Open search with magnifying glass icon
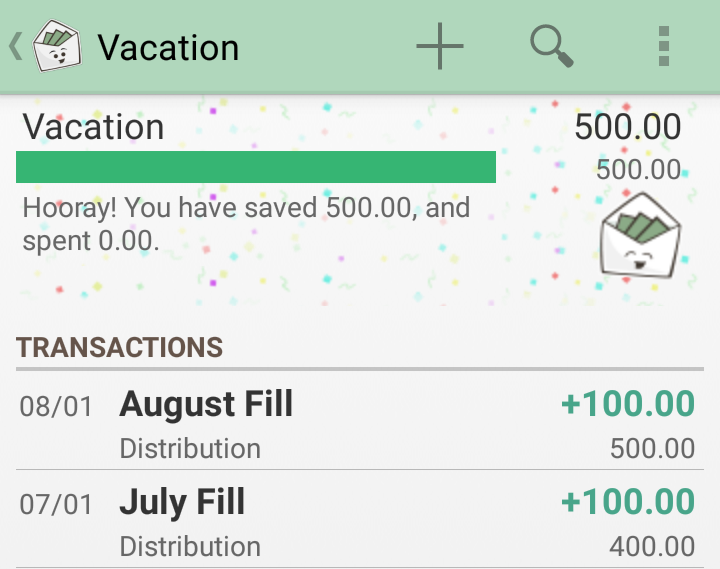The width and height of the screenshot is (720, 569). click(551, 46)
